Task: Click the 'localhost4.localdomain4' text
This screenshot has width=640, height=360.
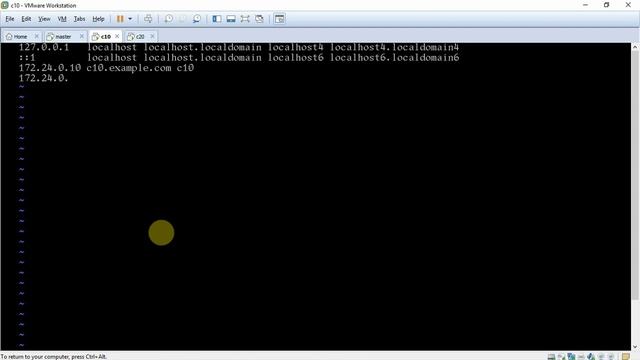Action: (x=394, y=47)
